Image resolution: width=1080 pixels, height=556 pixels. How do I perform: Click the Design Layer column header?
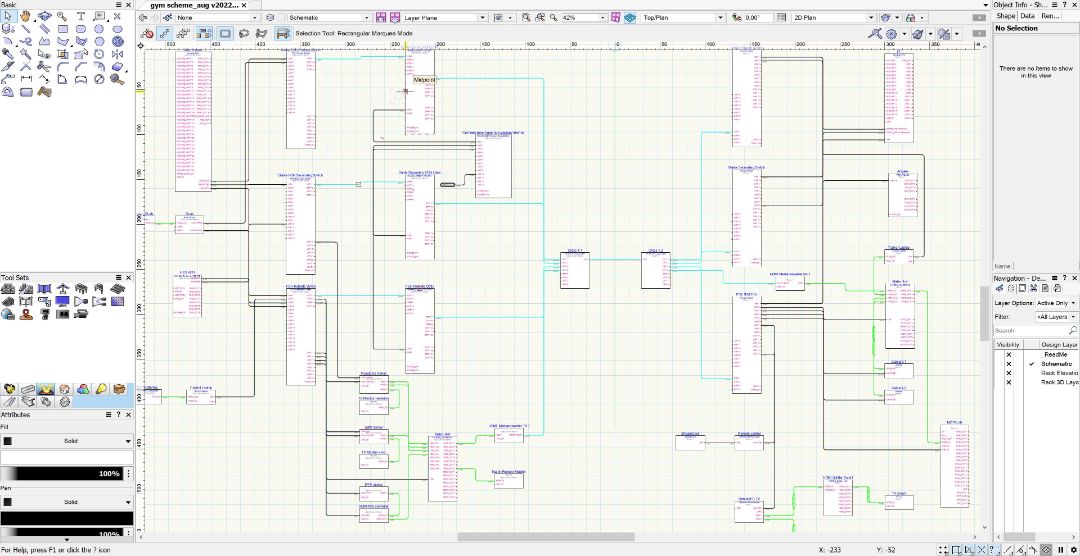[x=1058, y=344]
